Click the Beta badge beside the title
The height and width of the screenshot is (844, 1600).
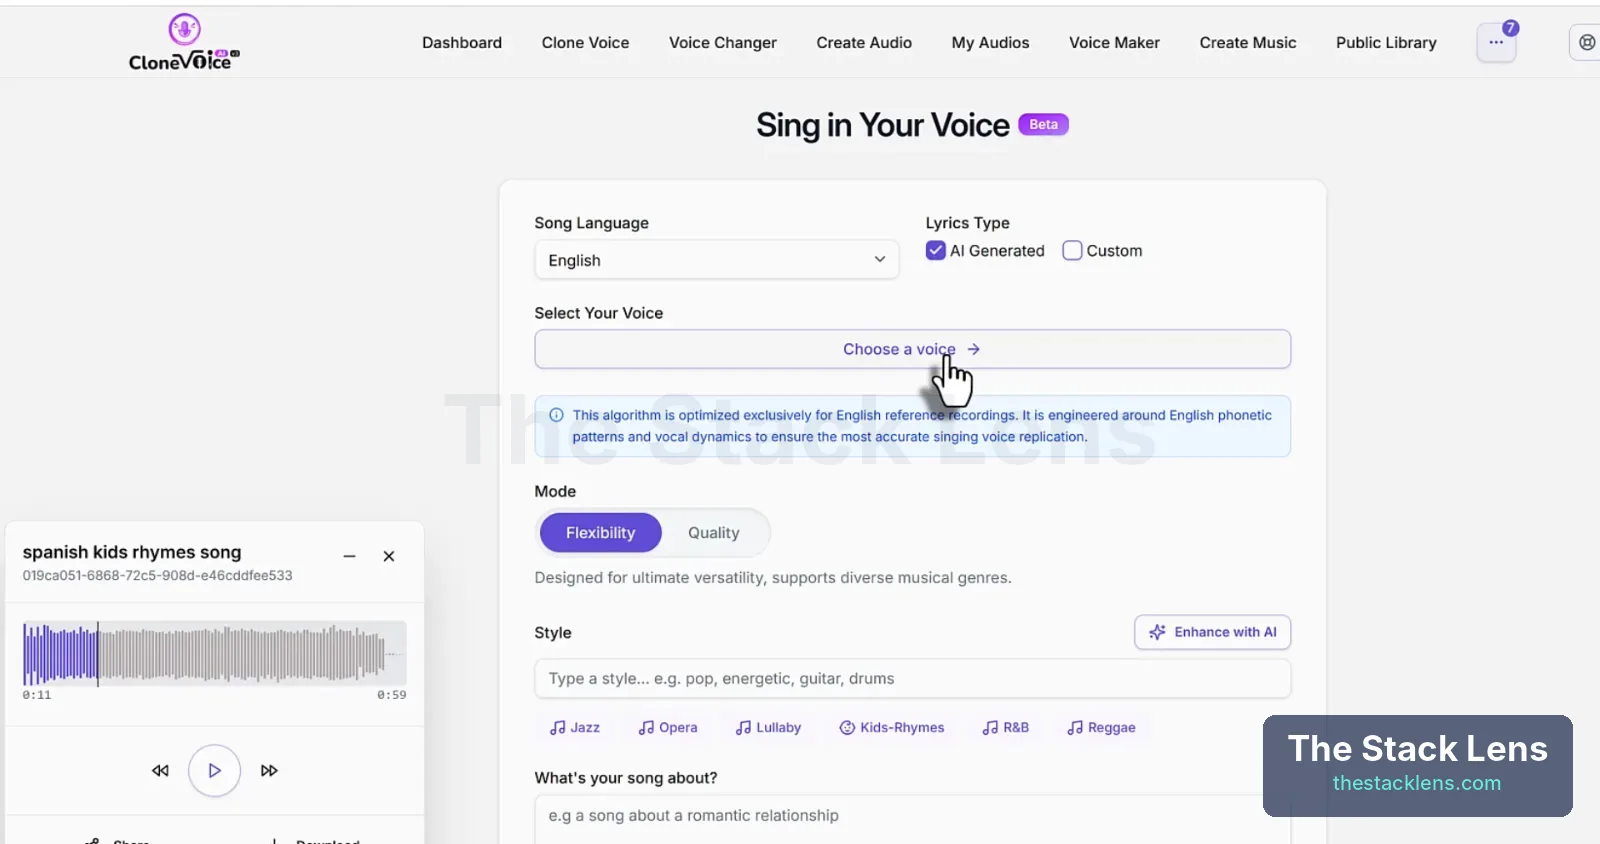(1043, 125)
